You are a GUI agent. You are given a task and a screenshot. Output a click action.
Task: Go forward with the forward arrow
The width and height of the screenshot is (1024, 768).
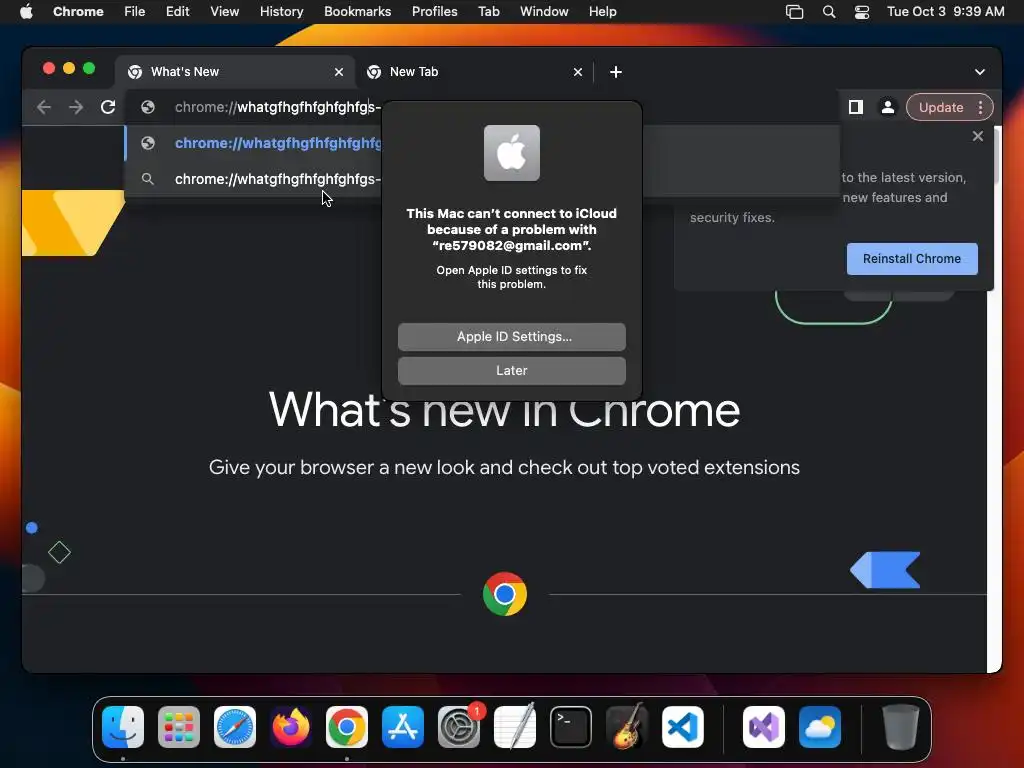76,107
